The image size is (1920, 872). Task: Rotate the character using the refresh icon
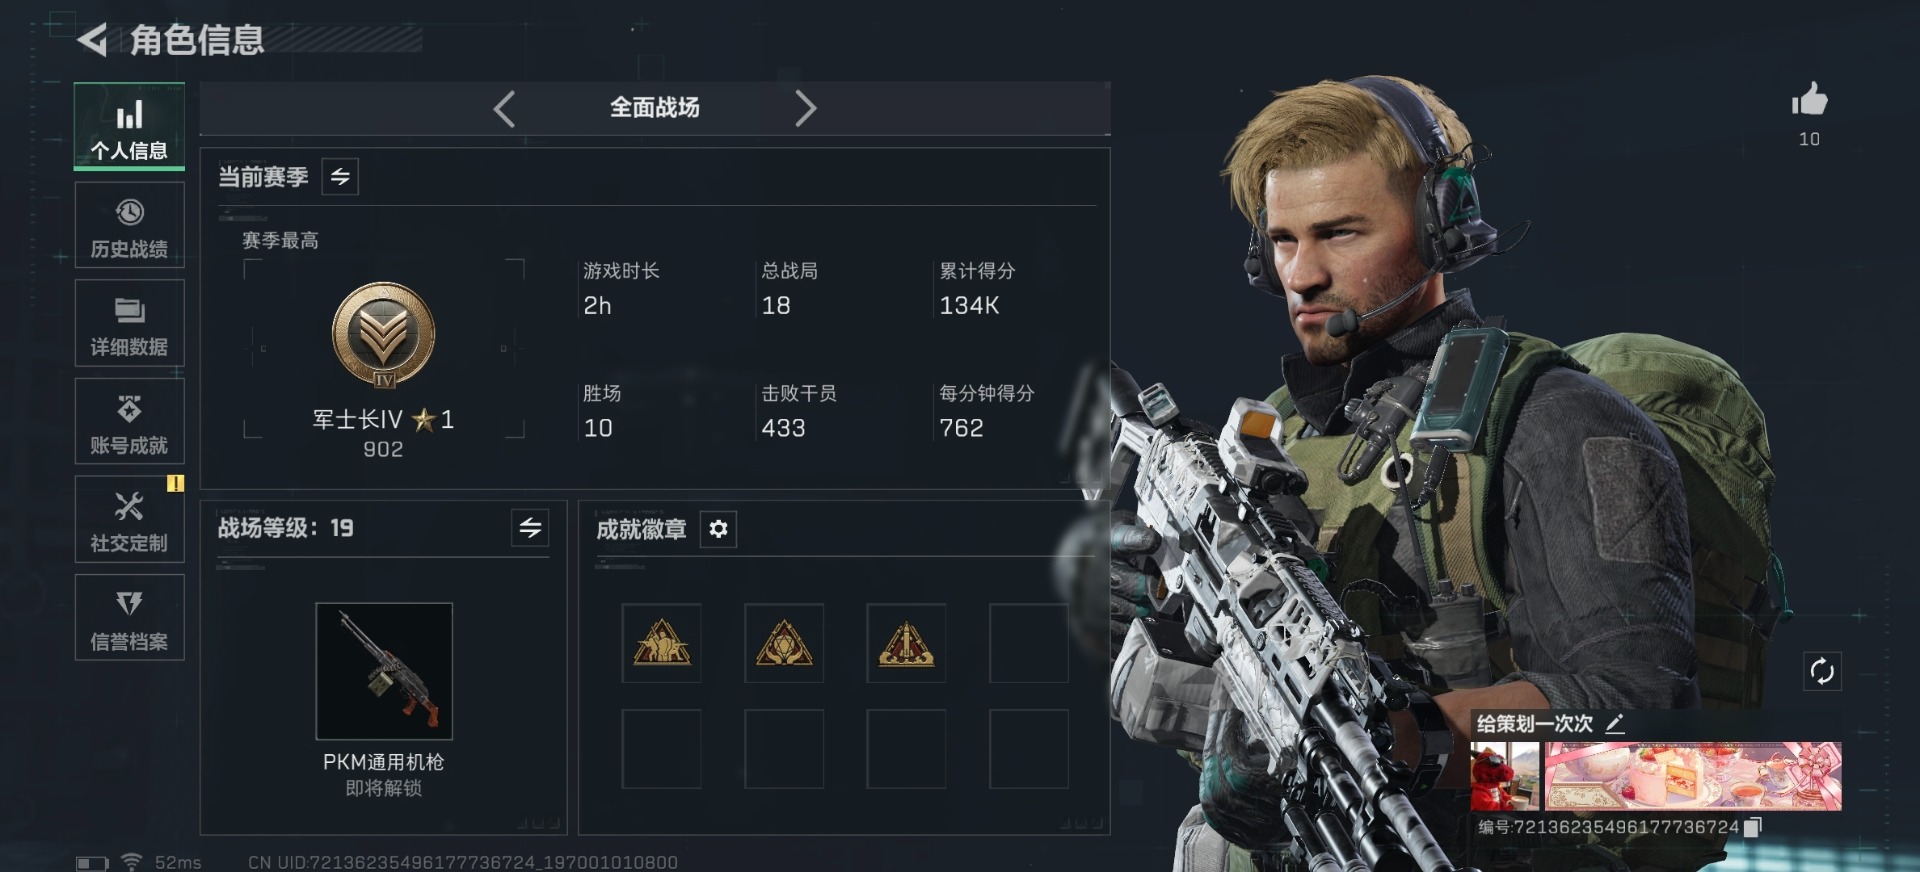(1822, 671)
